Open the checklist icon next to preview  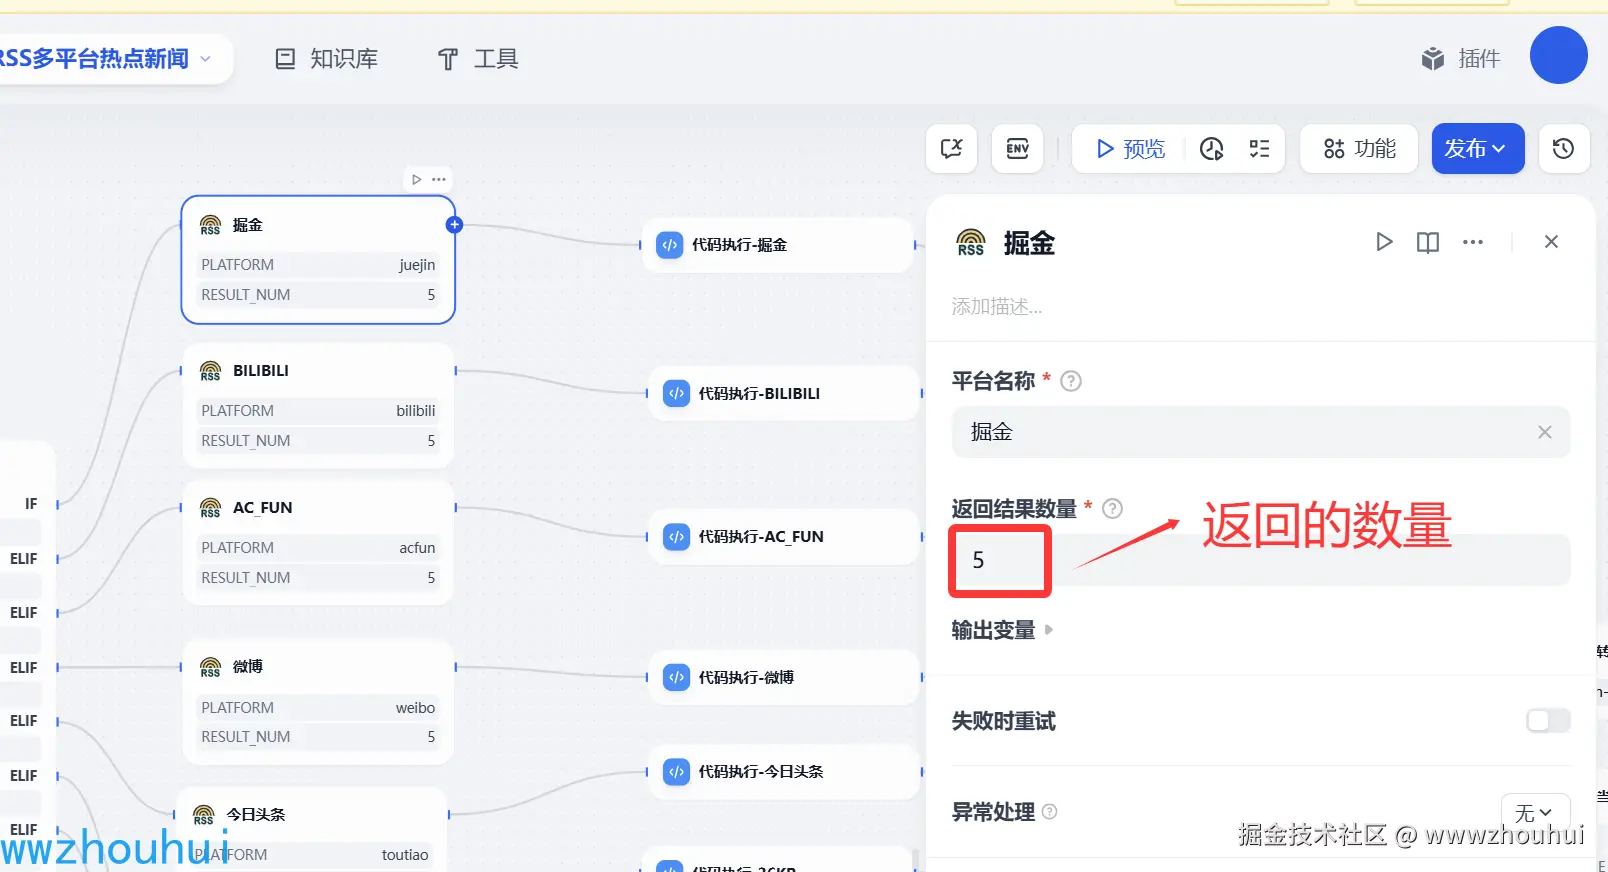(x=1259, y=149)
